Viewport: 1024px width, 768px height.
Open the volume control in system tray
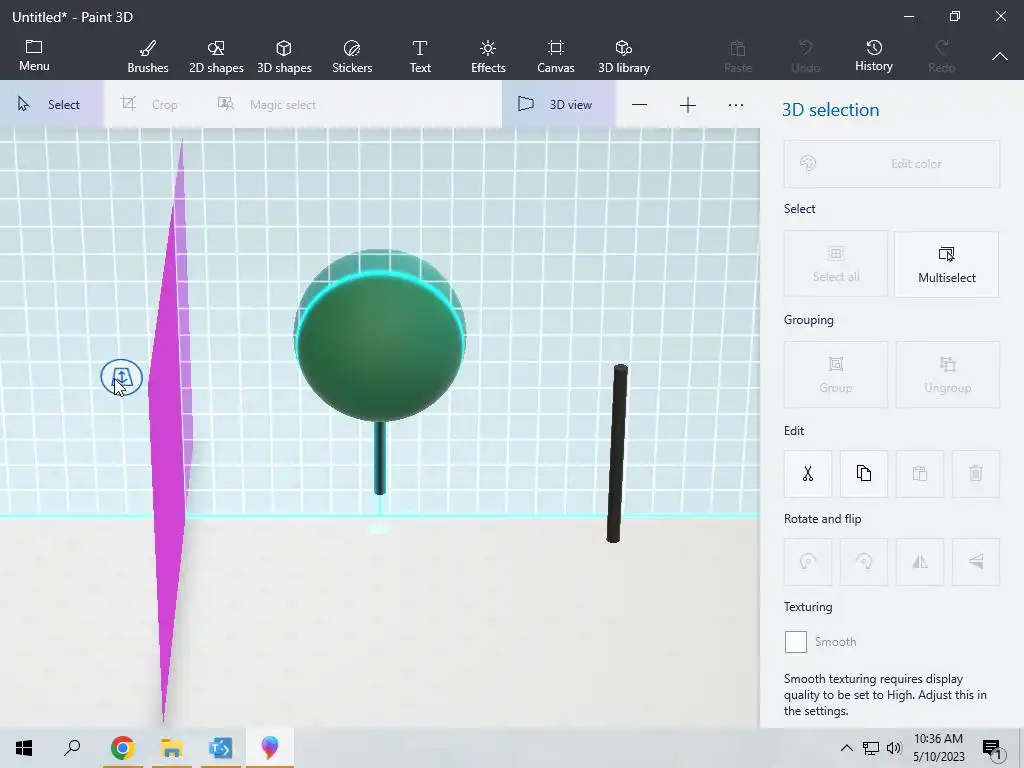point(894,748)
